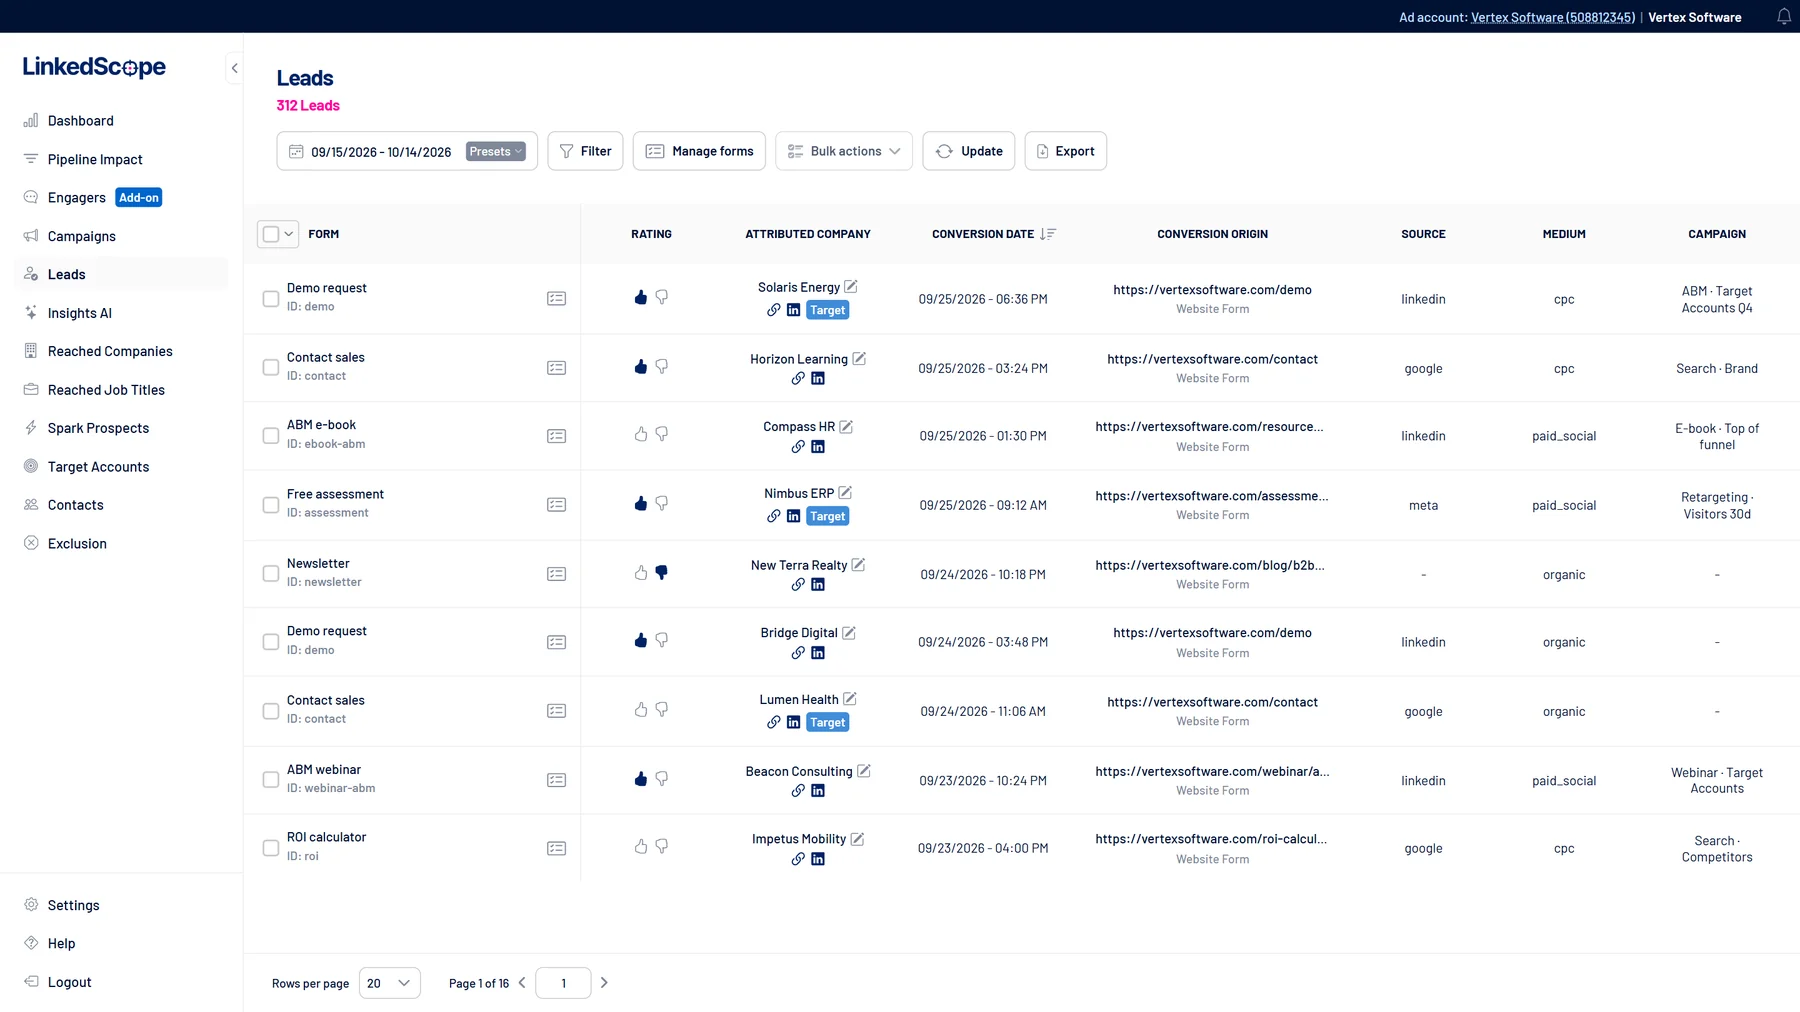Open website link icon for Nimbus ERP

773,516
